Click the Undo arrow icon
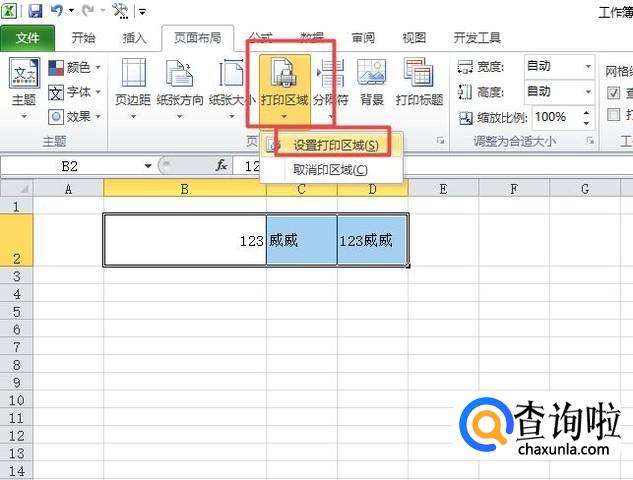Screen dimensions: 633x480 coord(57,11)
